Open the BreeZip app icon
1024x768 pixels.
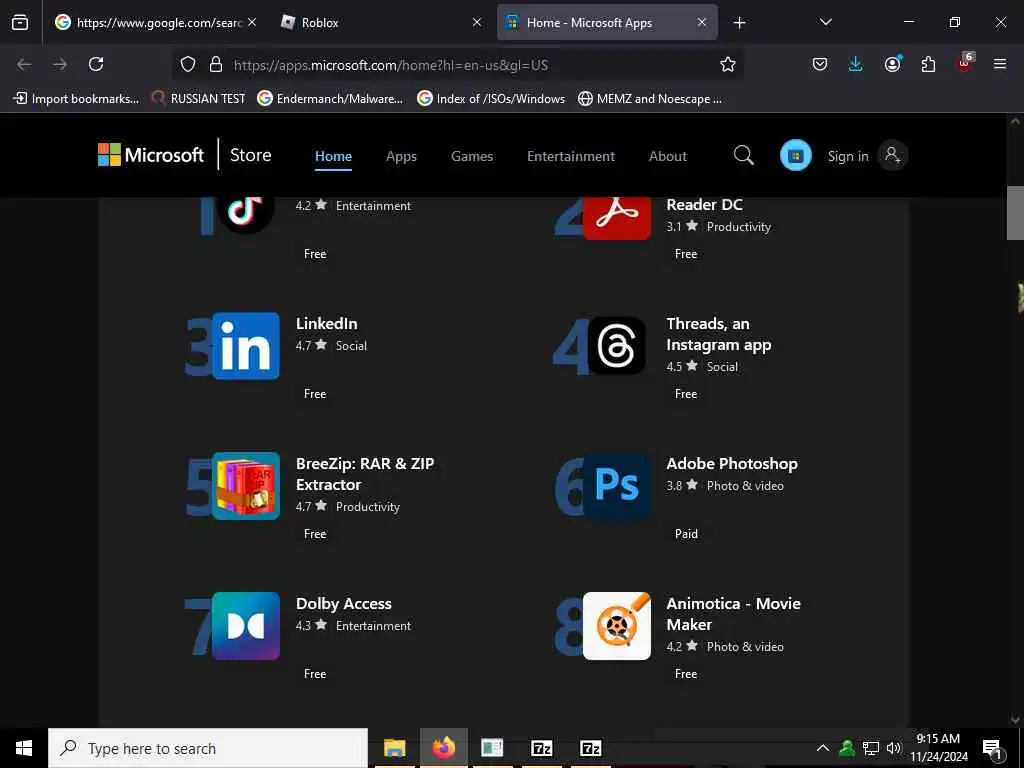click(x=246, y=486)
